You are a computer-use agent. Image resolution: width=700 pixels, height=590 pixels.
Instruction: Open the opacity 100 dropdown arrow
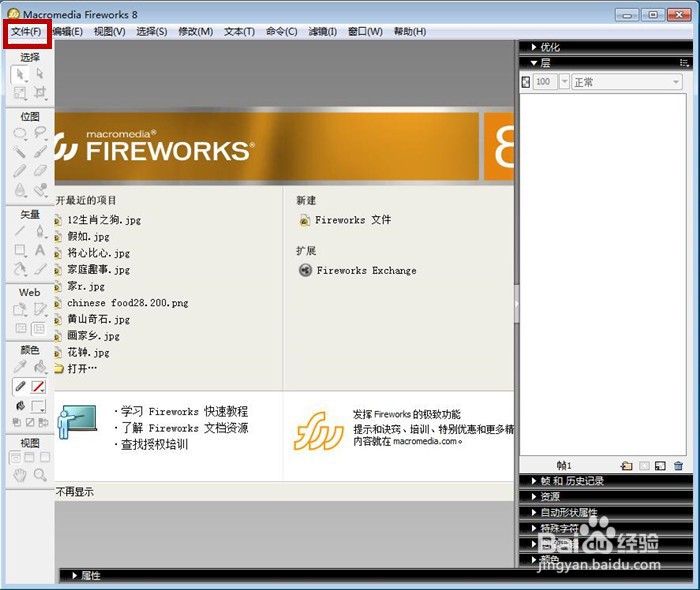point(565,82)
